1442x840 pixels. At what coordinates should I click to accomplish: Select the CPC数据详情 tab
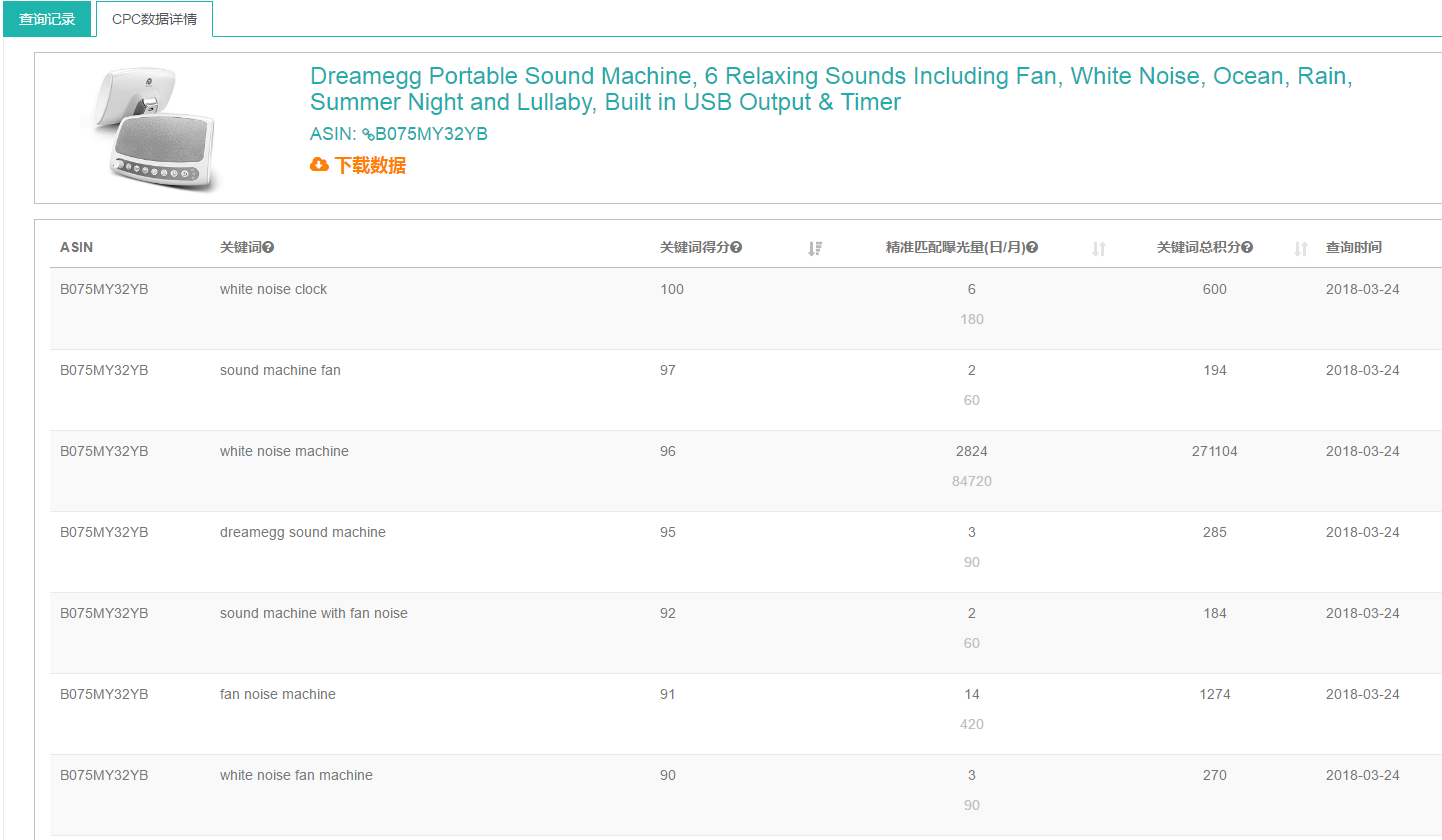coord(154,19)
